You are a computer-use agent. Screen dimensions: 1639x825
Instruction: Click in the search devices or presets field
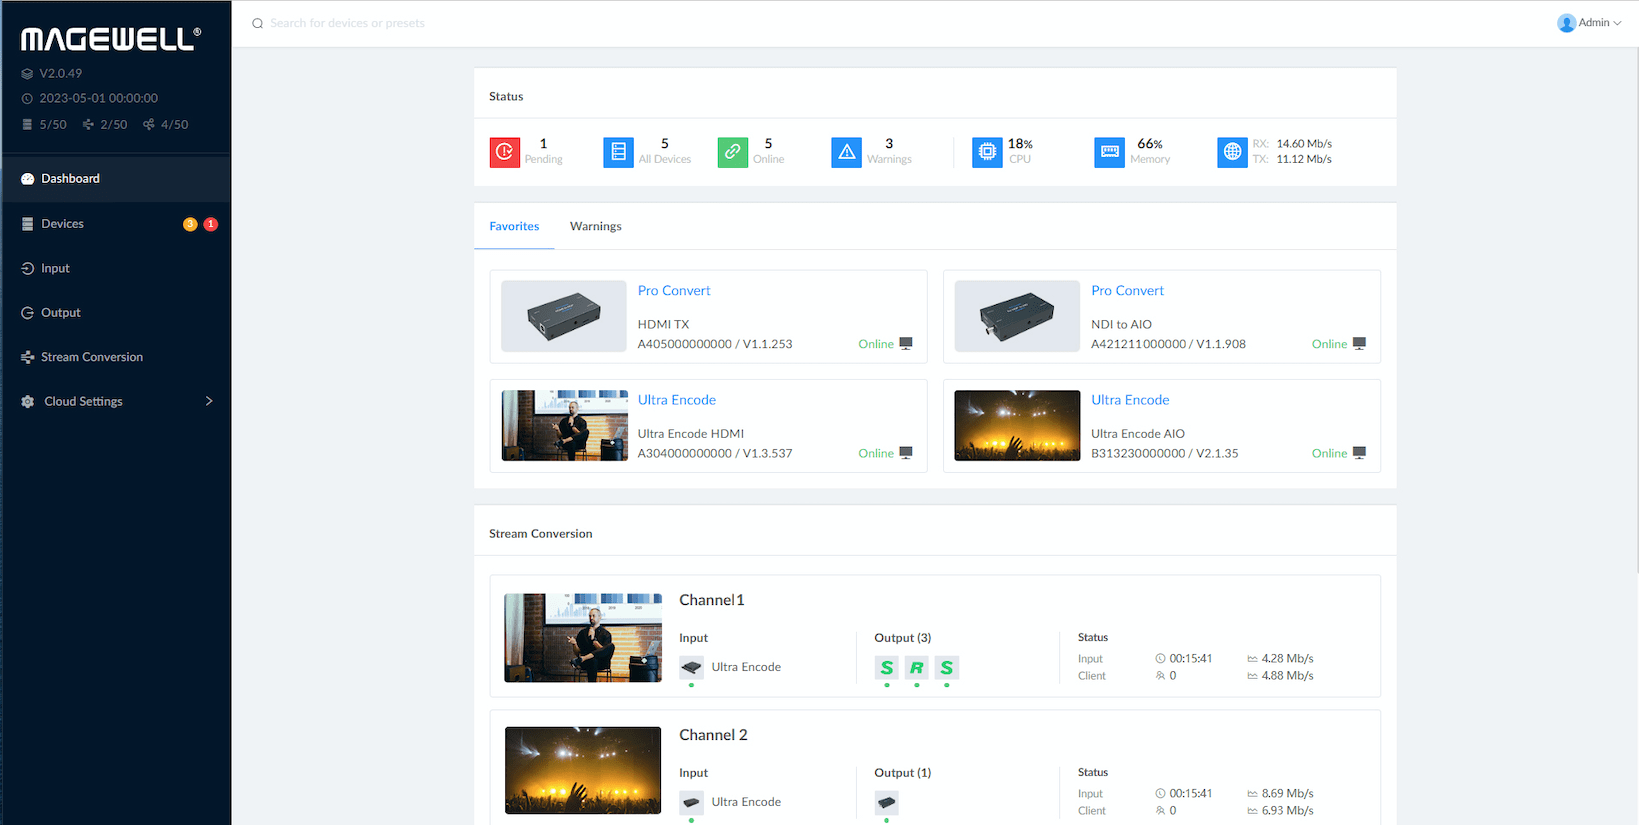347,23
